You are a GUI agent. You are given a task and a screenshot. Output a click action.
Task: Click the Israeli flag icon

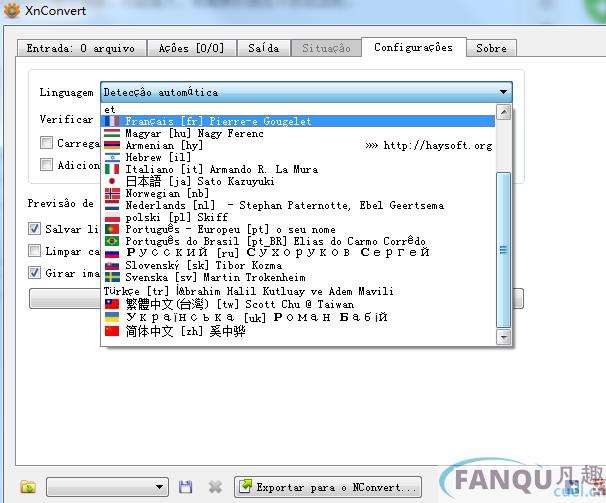tap(112, 157)
